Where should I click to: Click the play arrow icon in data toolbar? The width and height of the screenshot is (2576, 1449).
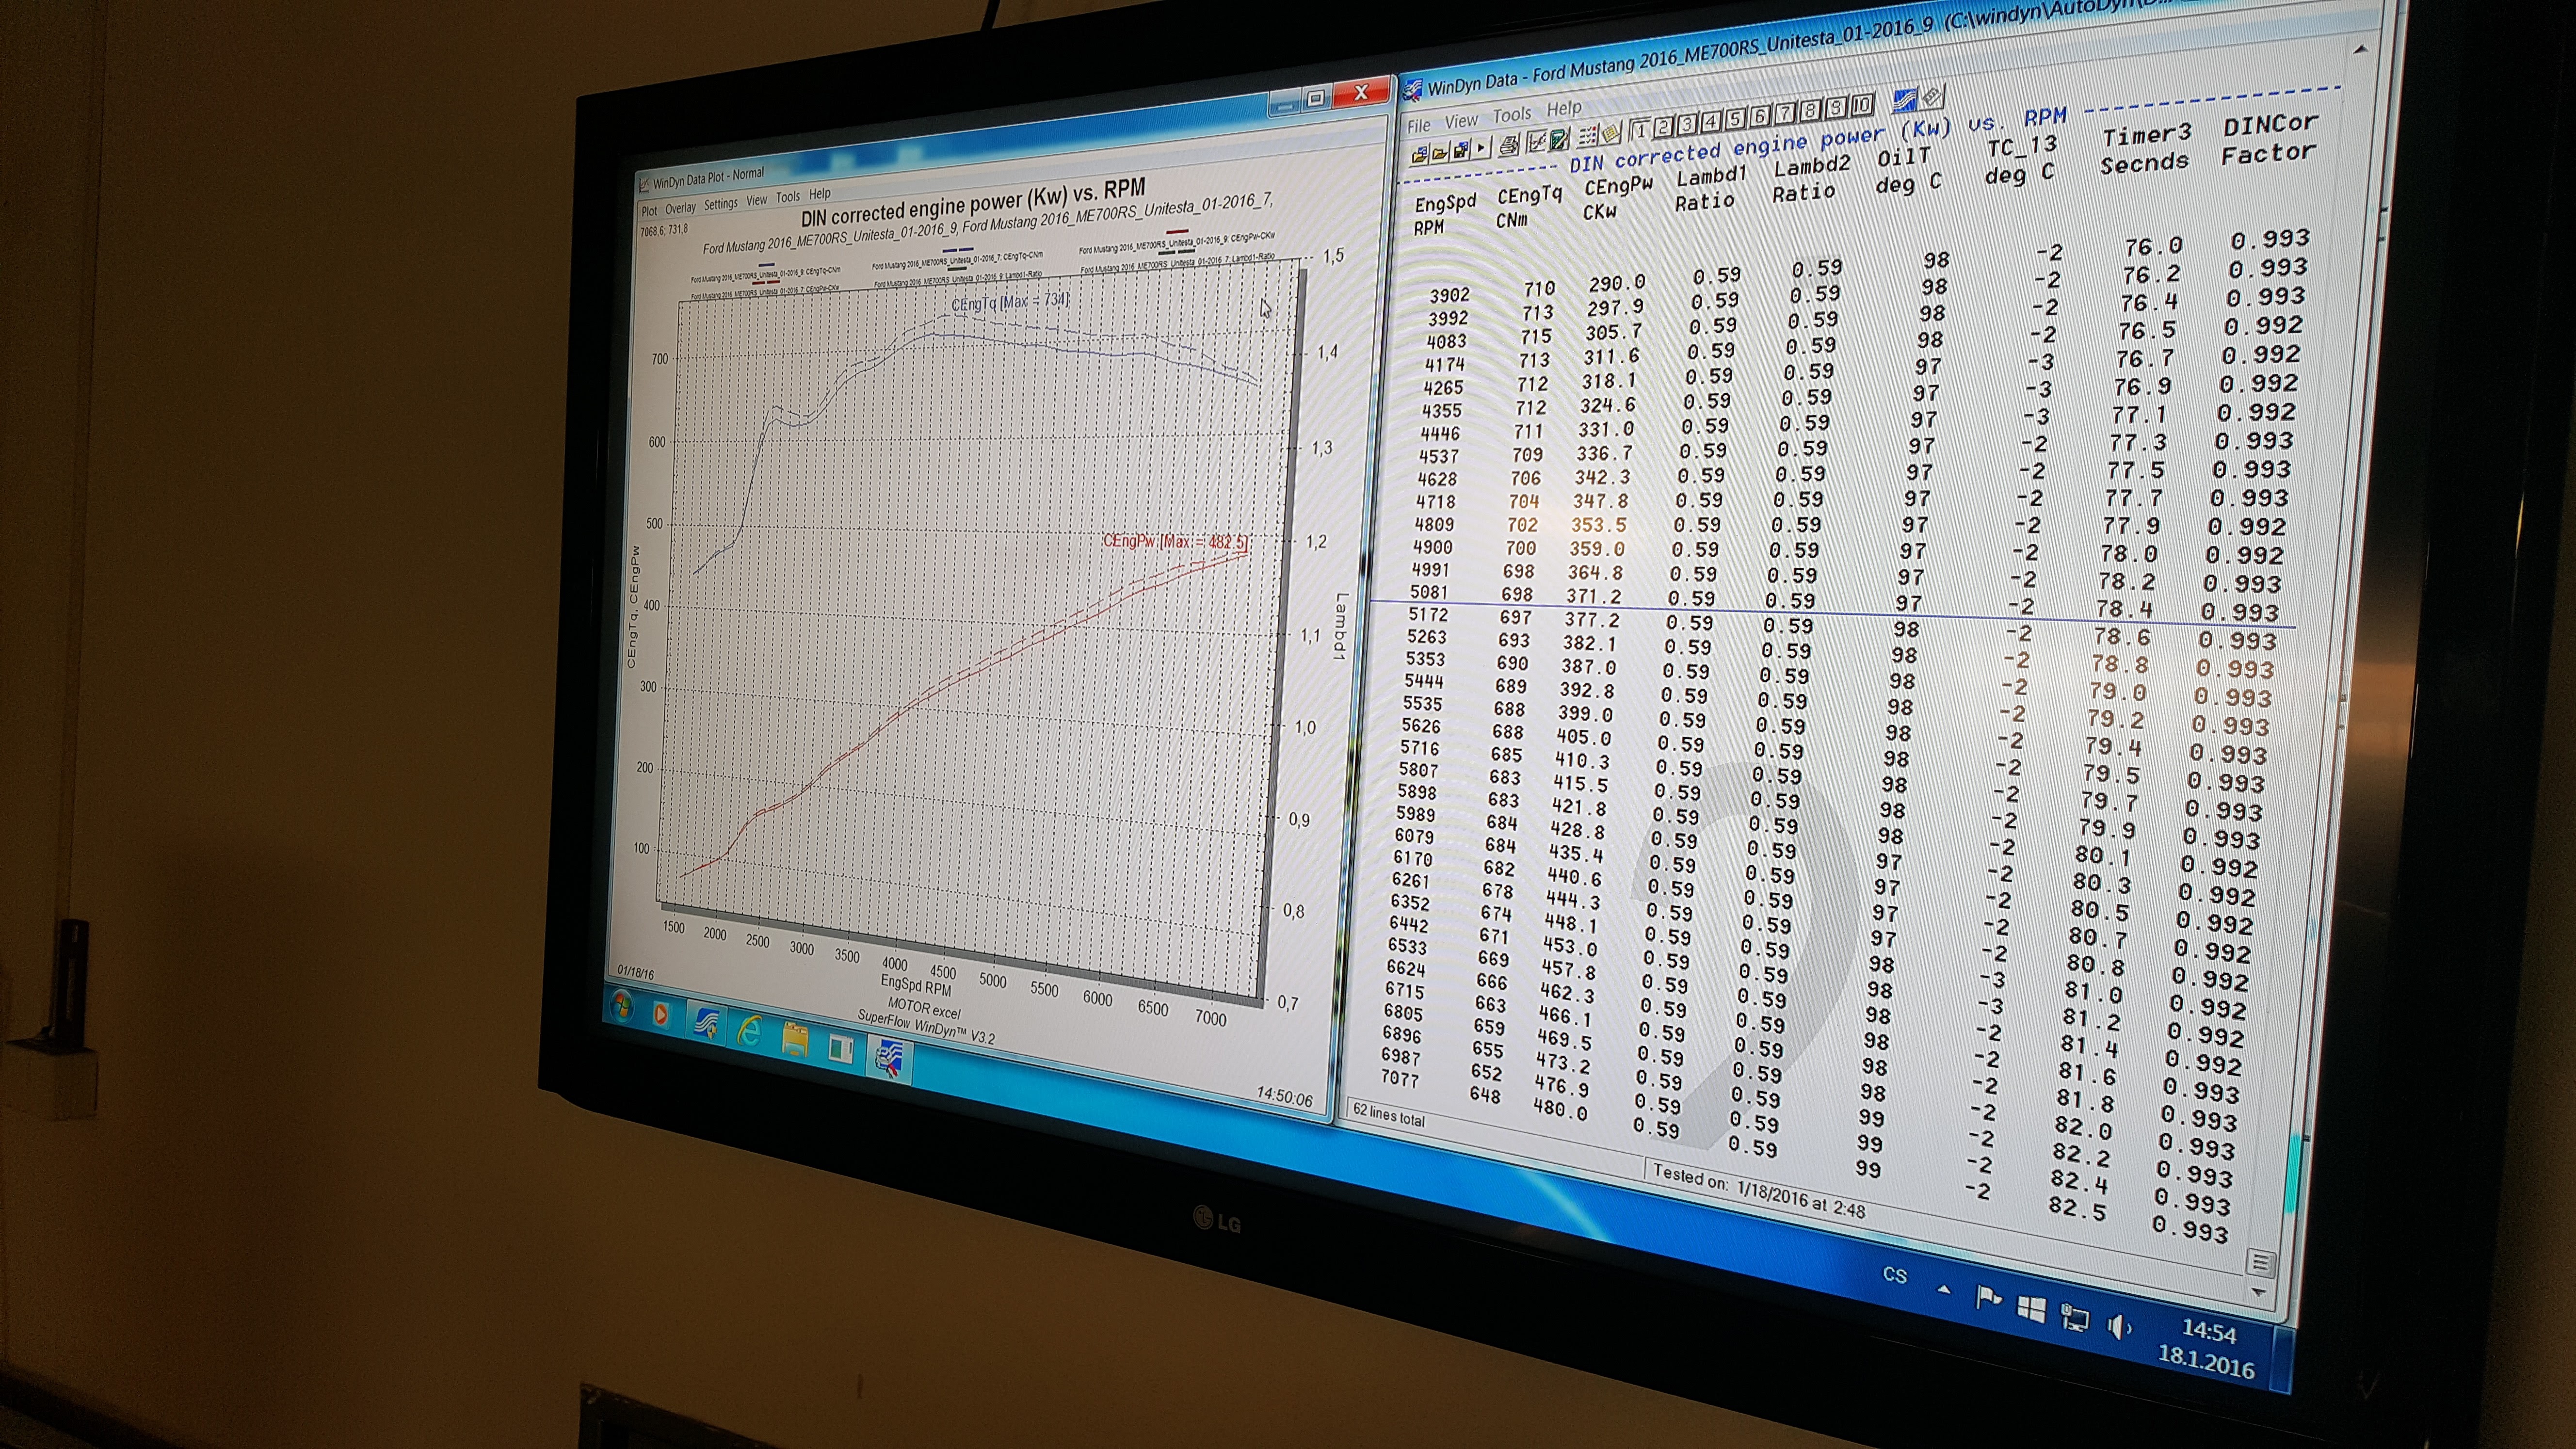pyautogui.click(x=1482, y=149)
